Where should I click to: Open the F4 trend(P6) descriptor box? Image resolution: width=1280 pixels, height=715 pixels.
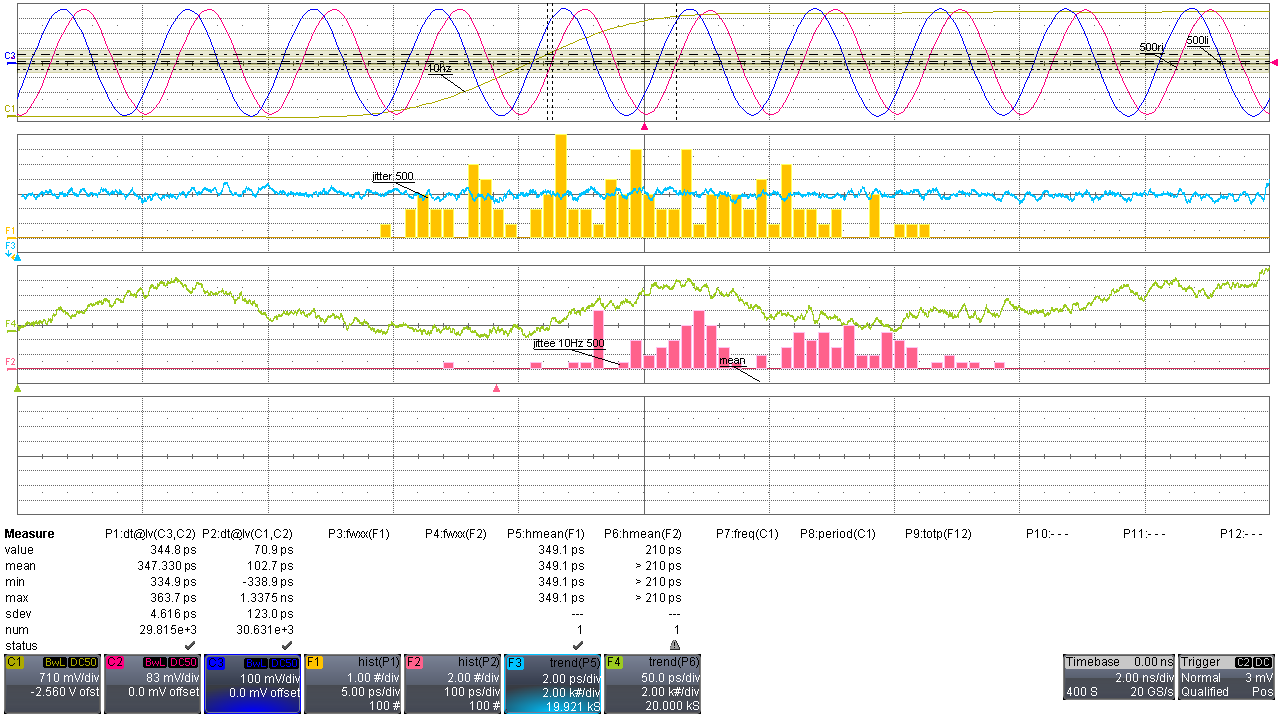click(x=652, y=684)
